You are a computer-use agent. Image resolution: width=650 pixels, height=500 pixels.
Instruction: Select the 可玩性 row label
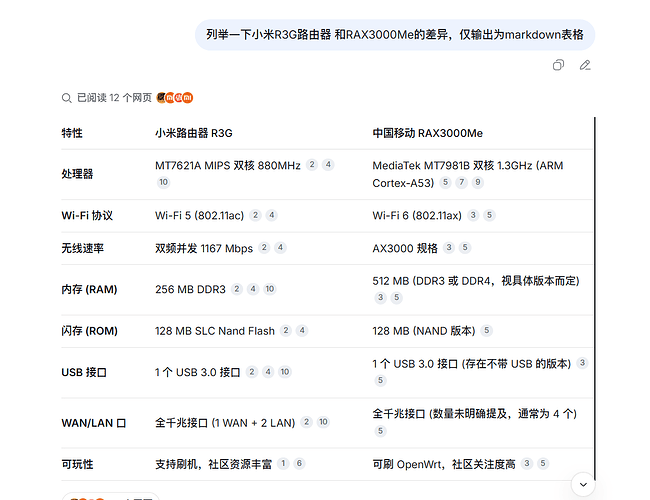coord(77,464)
